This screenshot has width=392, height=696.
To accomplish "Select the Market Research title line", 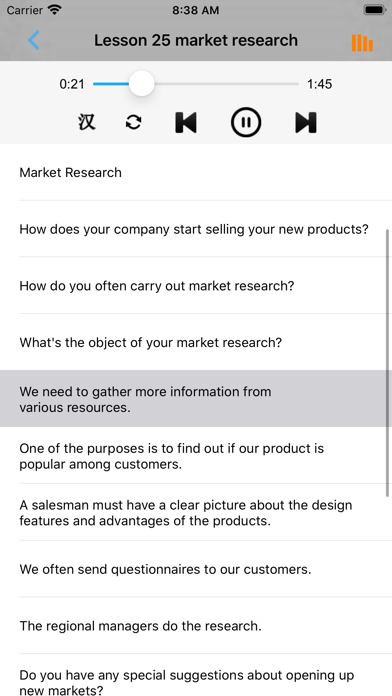I will pyautogui.click(x=196, y=172).
